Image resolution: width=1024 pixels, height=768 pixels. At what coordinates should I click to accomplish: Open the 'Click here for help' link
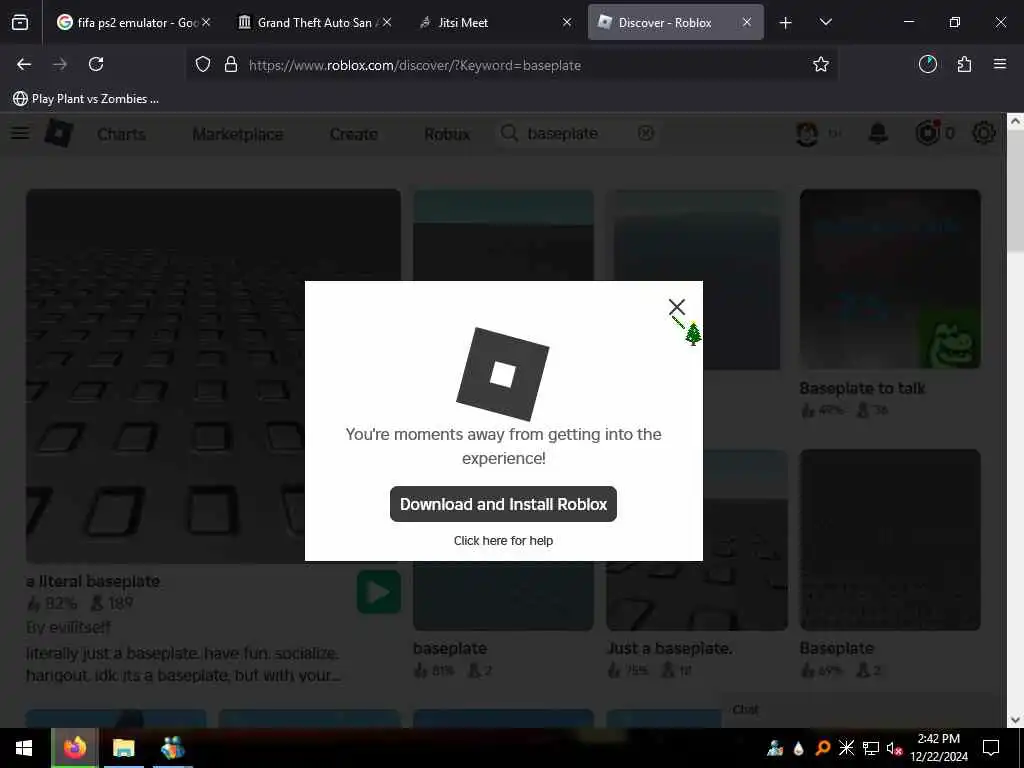(503, 541)
